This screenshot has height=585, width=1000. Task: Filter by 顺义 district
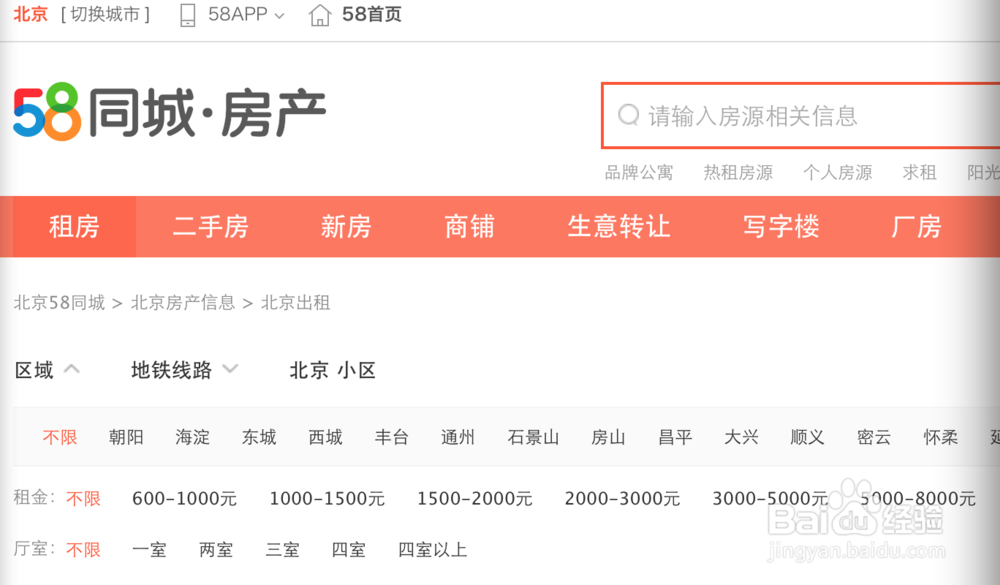[807, 437]
